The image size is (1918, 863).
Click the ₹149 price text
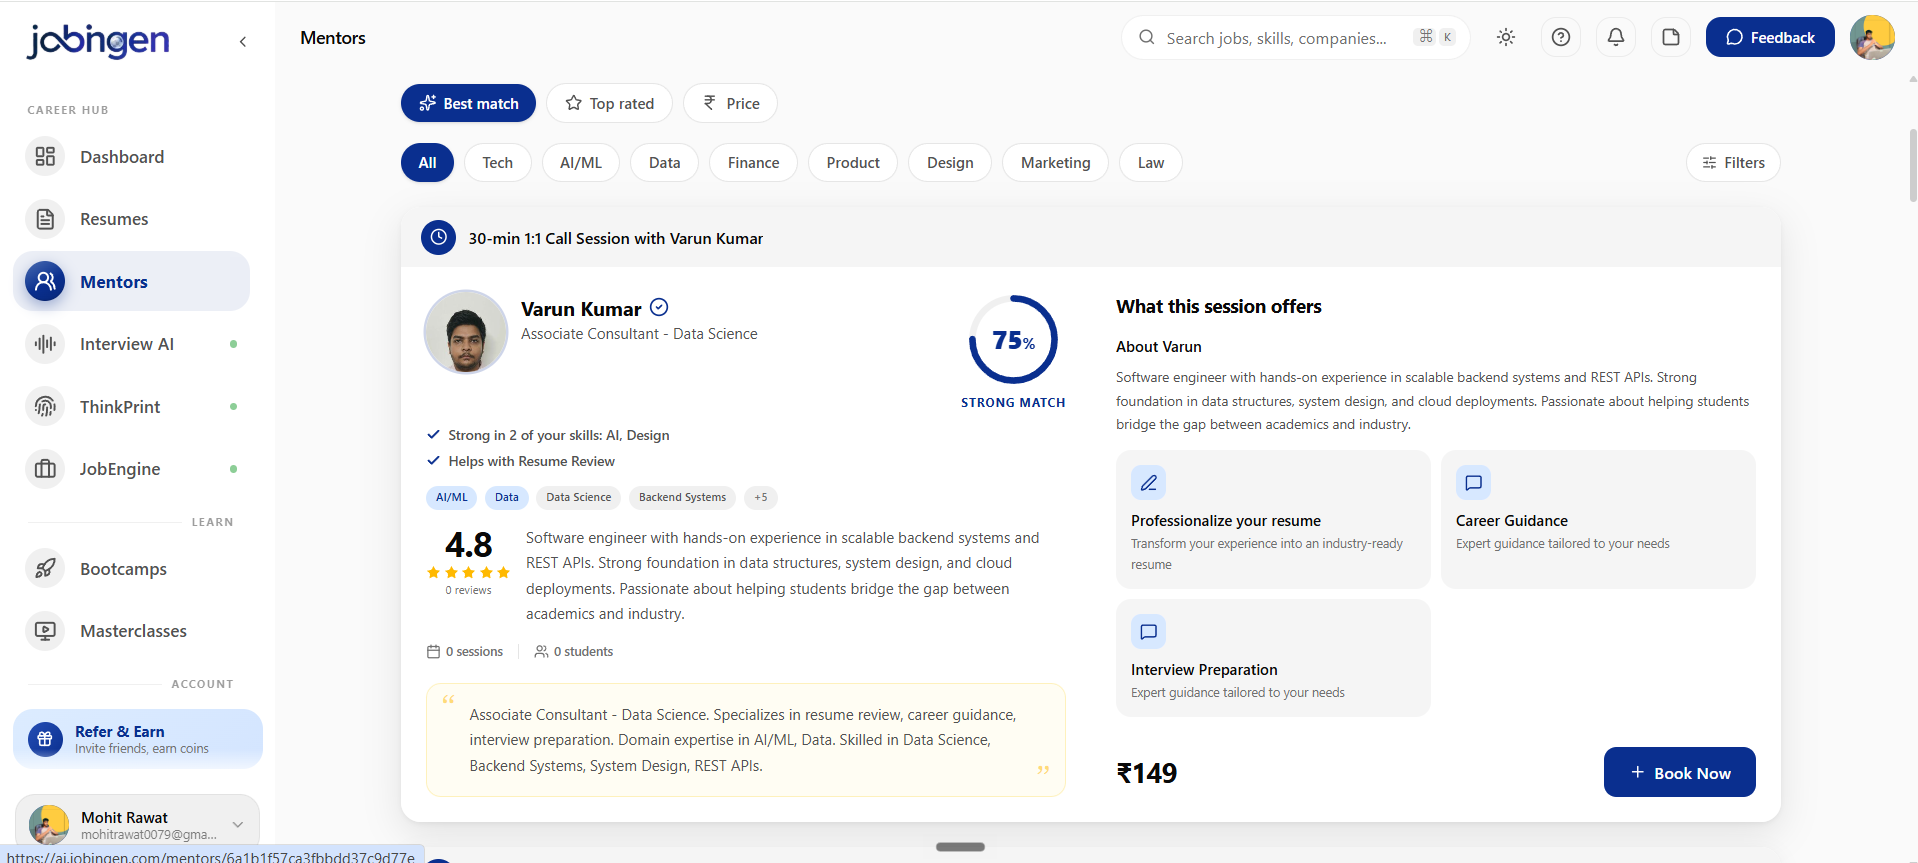(x=1147, y=773)
